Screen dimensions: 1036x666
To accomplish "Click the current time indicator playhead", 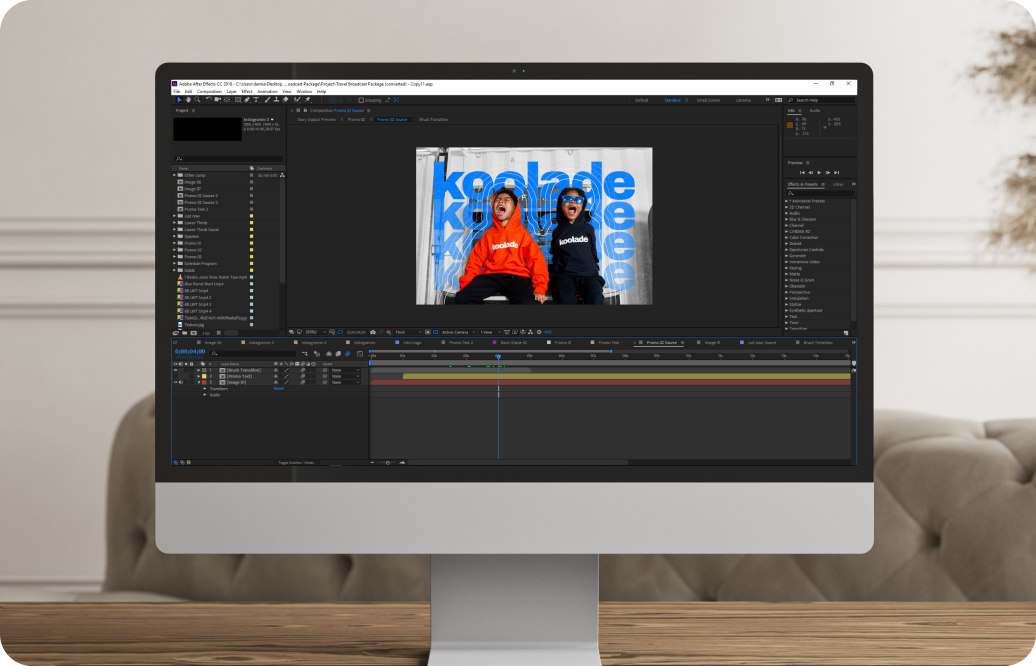I will 498,357.
